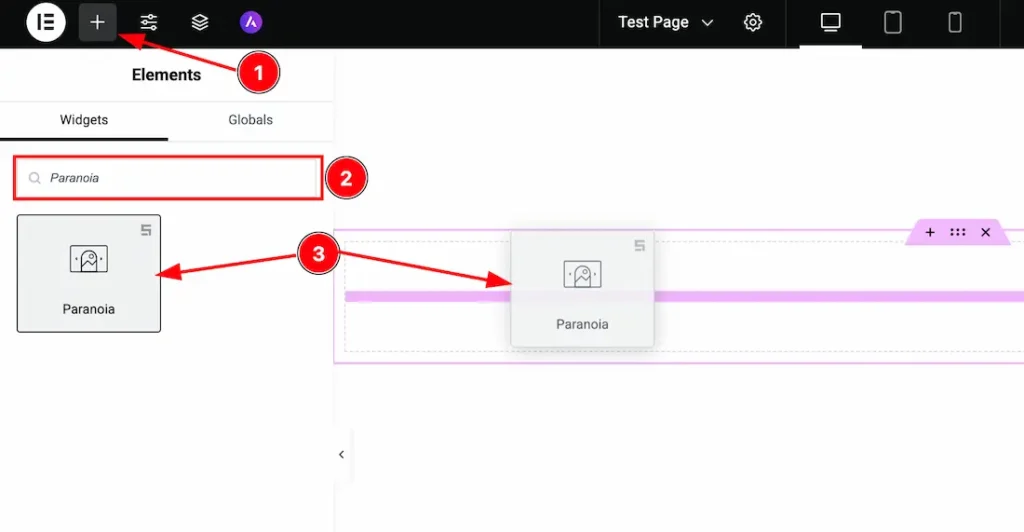Click the Elementor logo icon

click(46, 22)
